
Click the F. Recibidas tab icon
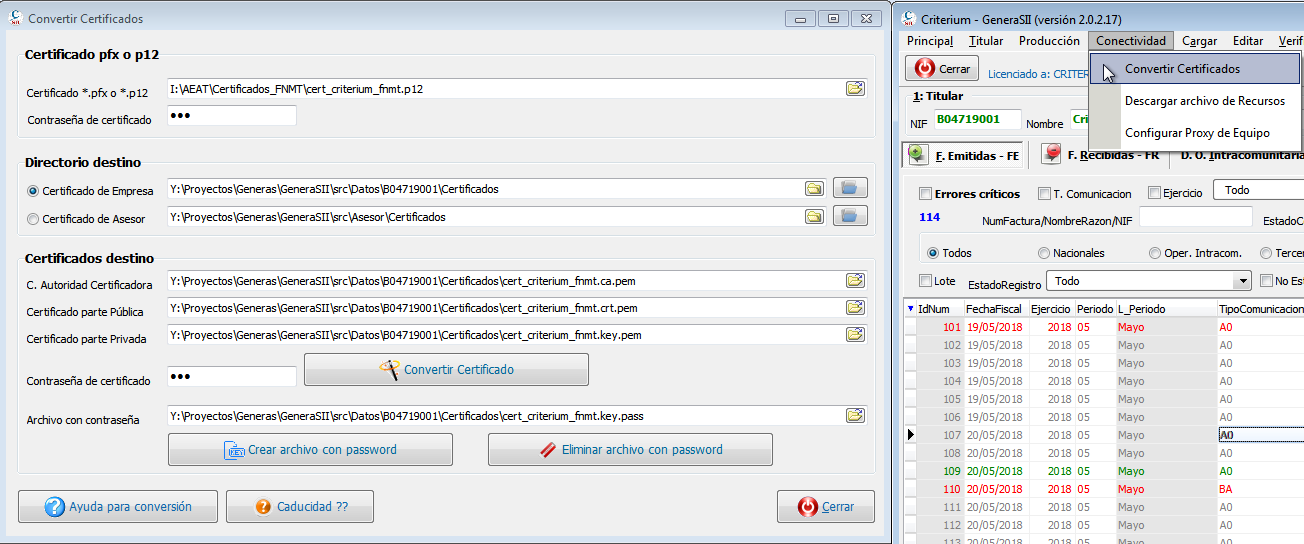(x=1052, y=154)
